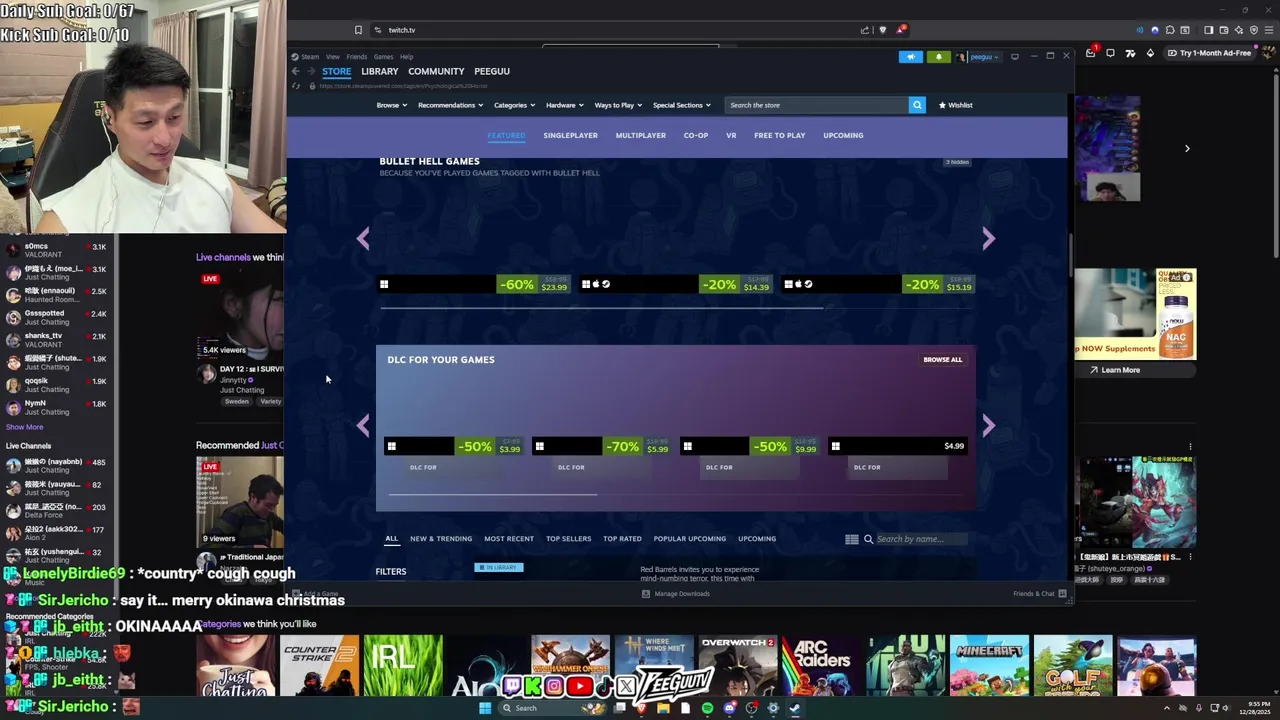
Task: Select the MULTIPLAYER tag tab
Action: 640,135
